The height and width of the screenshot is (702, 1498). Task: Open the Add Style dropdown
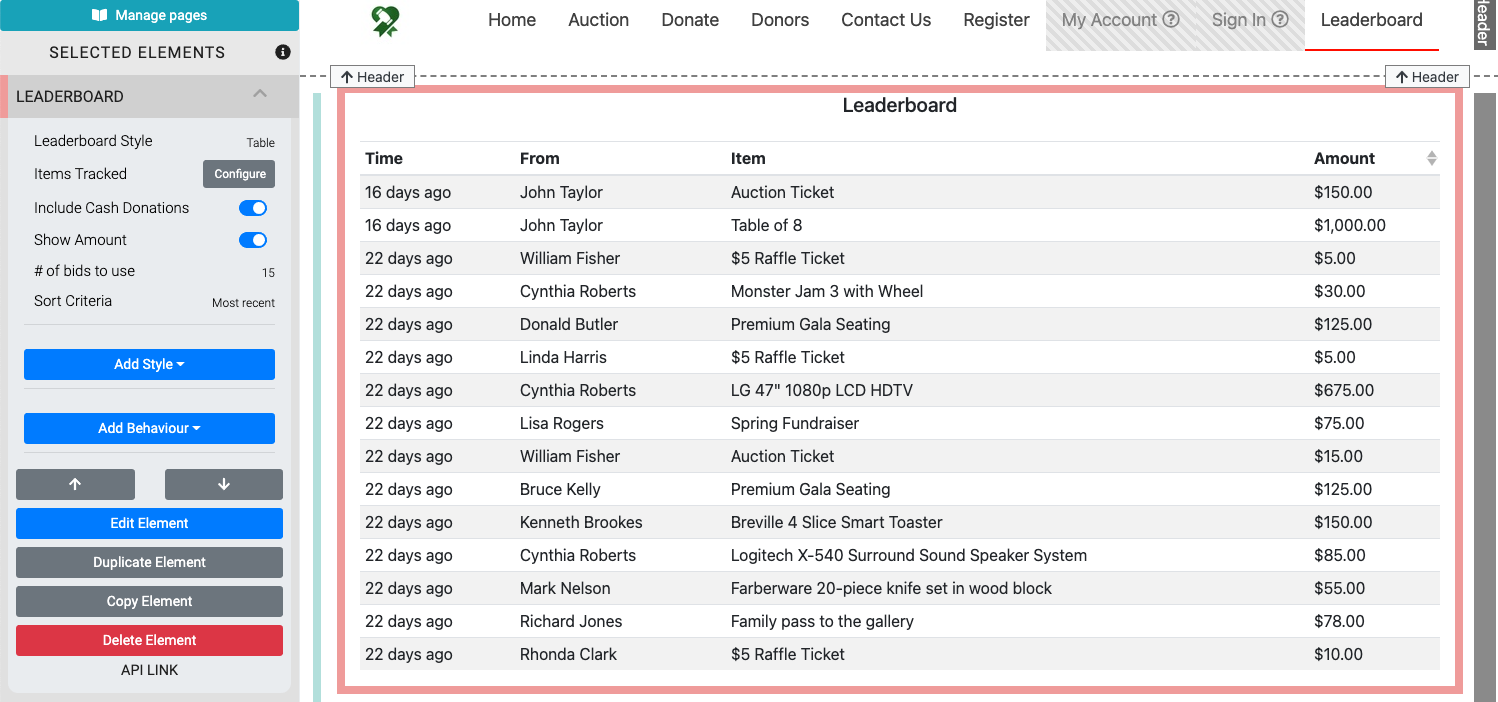pos(149,364)
